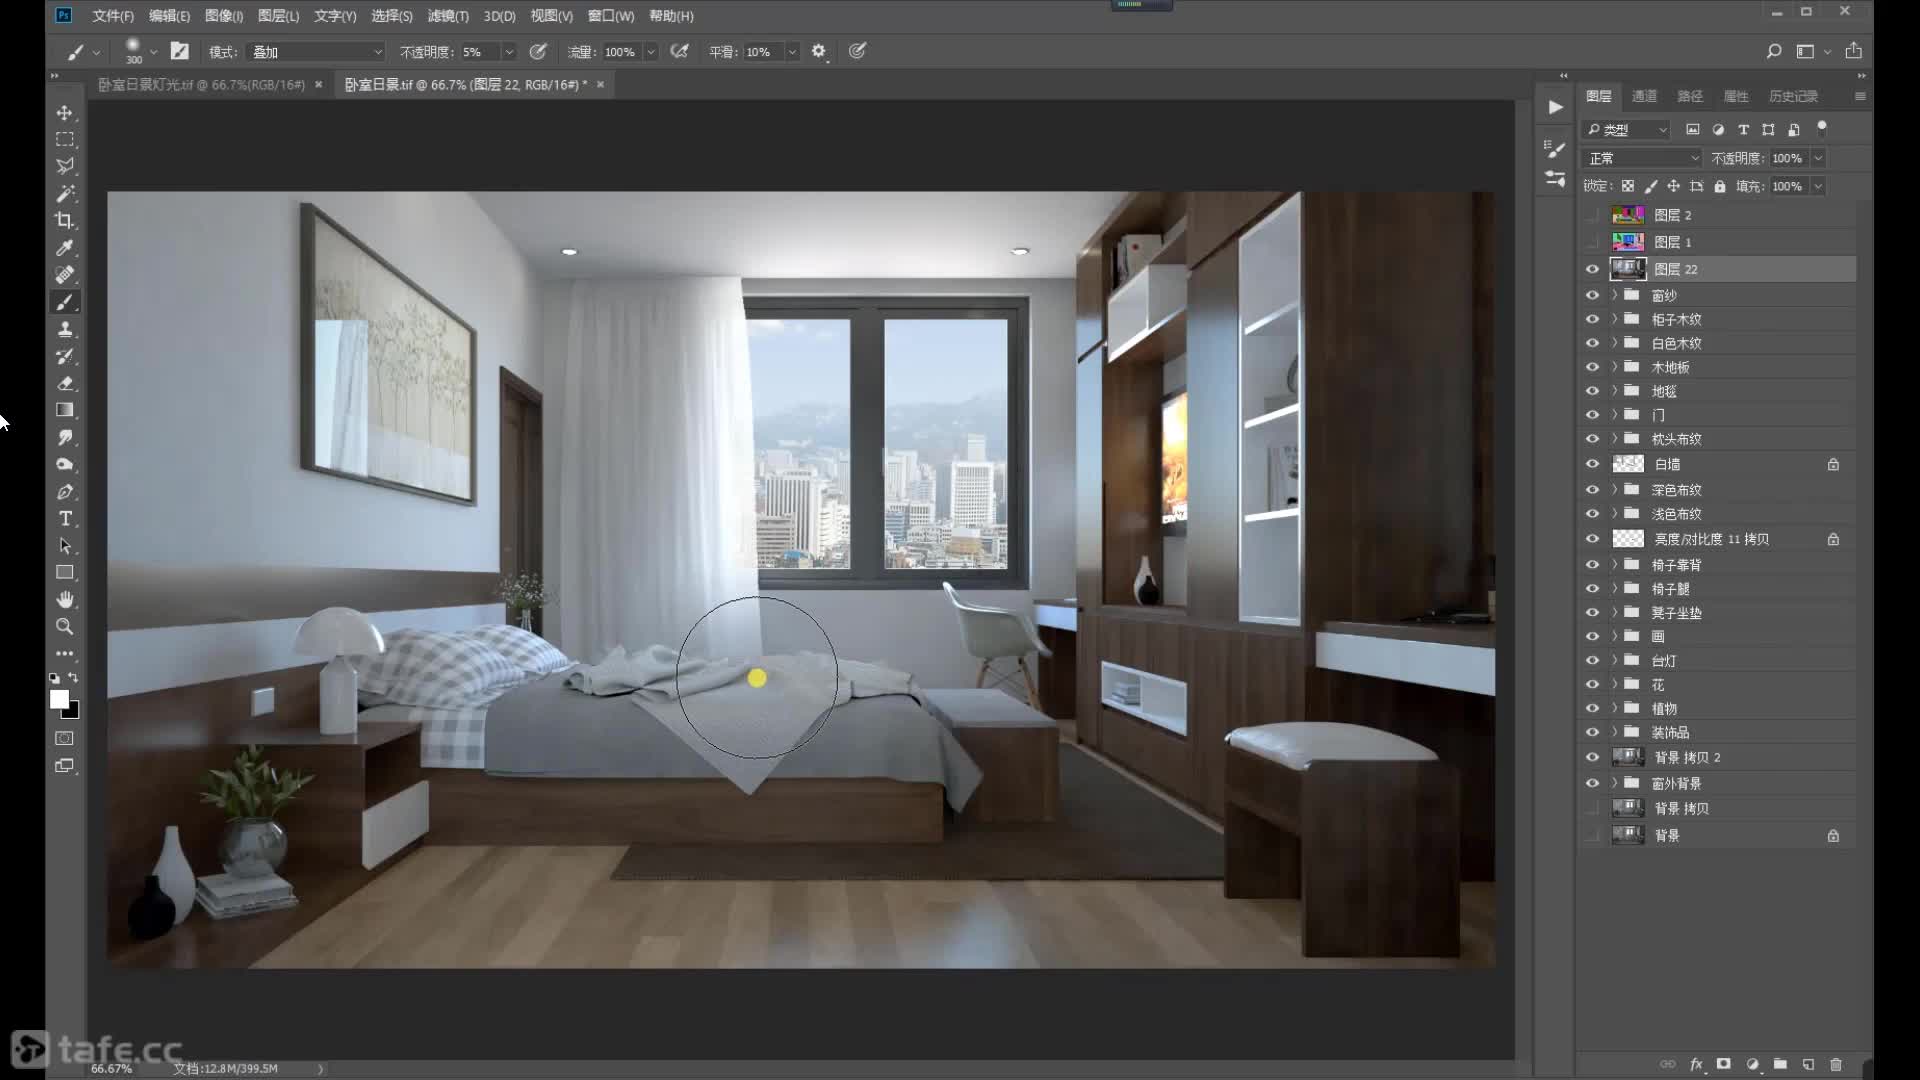Open the 文件(F) menu
This screenshot has height=1080, width=1920.
pos(113,16)
